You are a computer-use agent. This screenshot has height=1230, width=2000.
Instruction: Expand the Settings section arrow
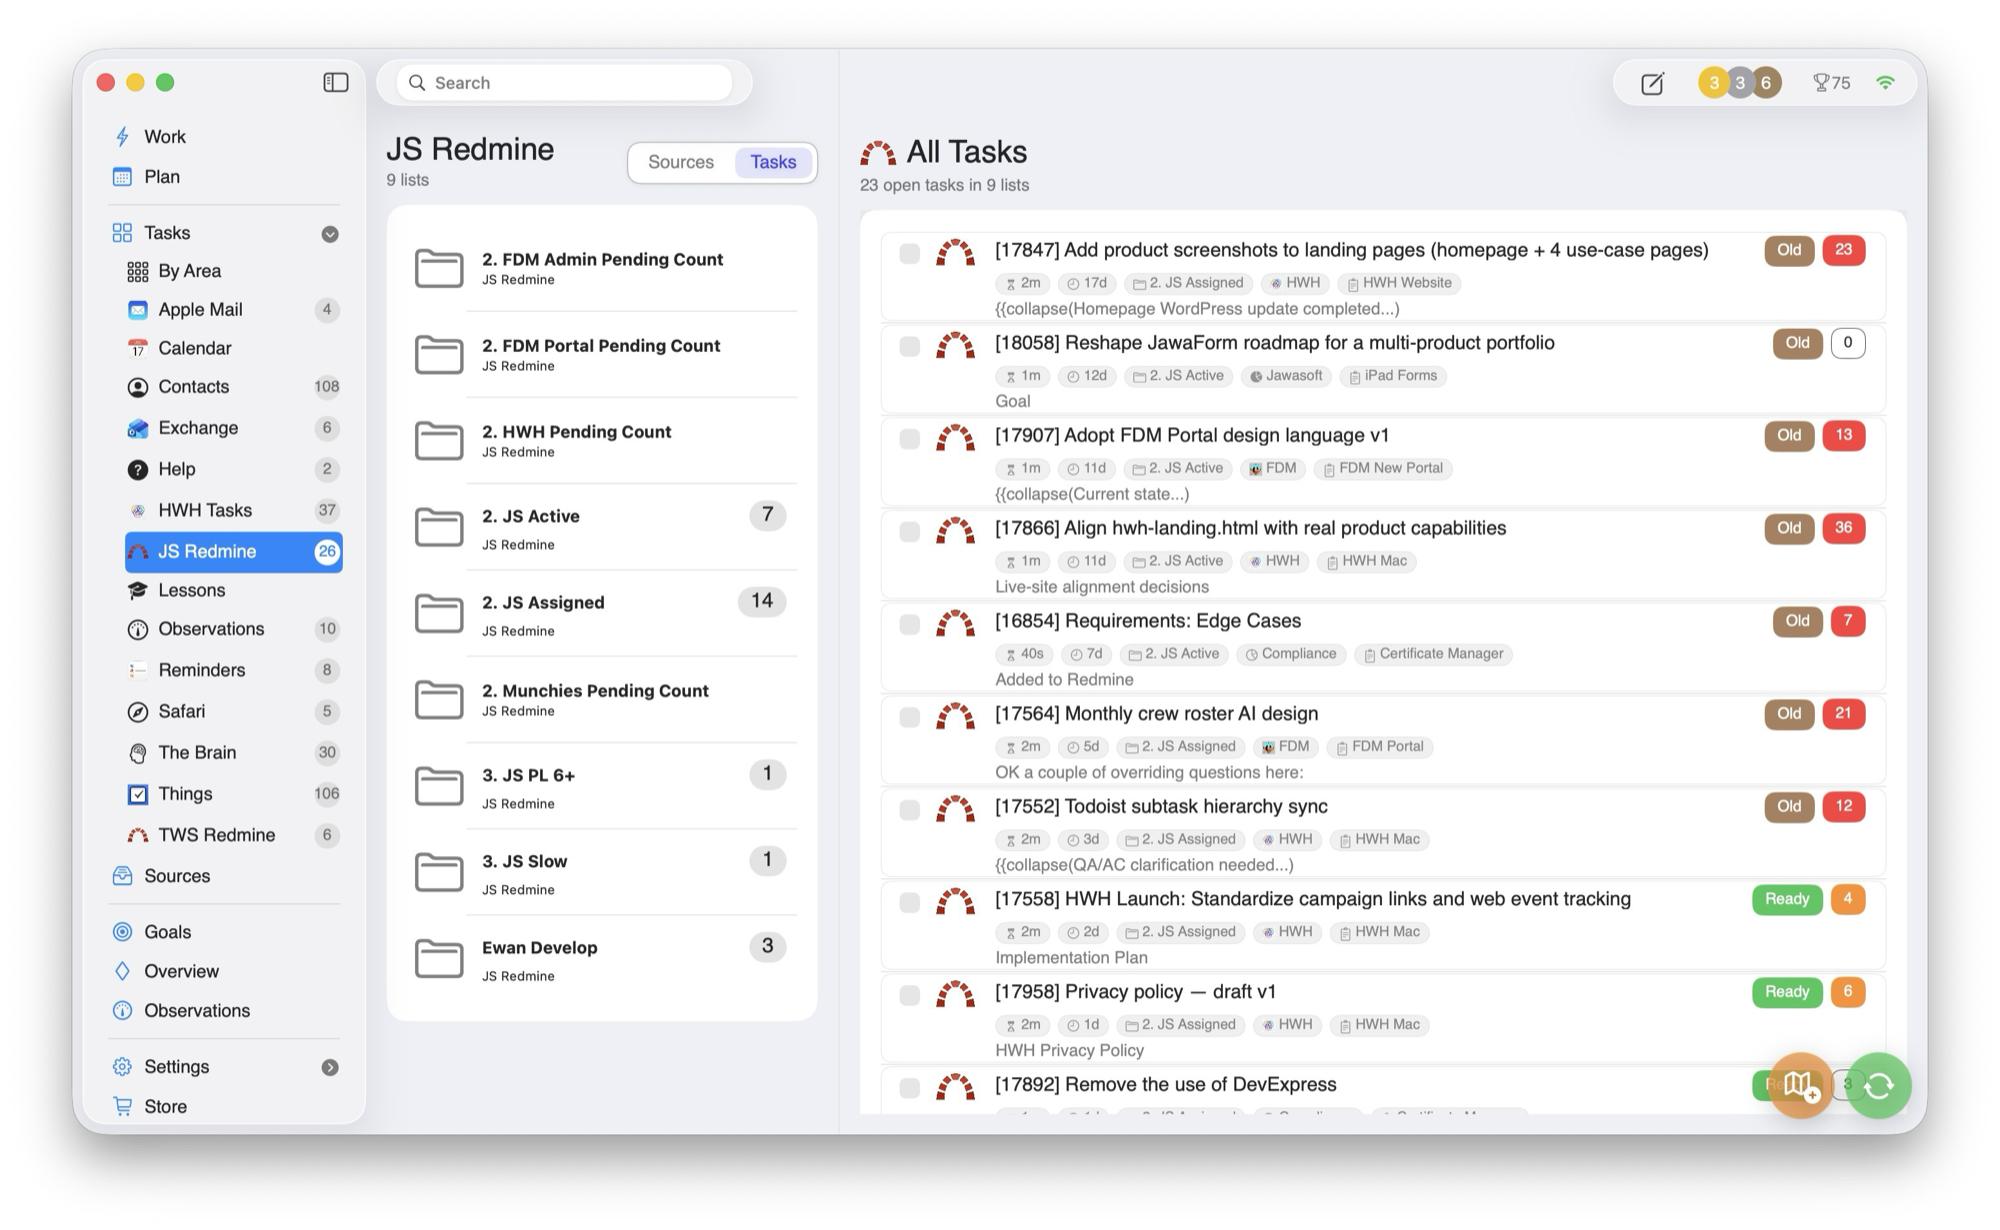click(x=330, y=1068)
